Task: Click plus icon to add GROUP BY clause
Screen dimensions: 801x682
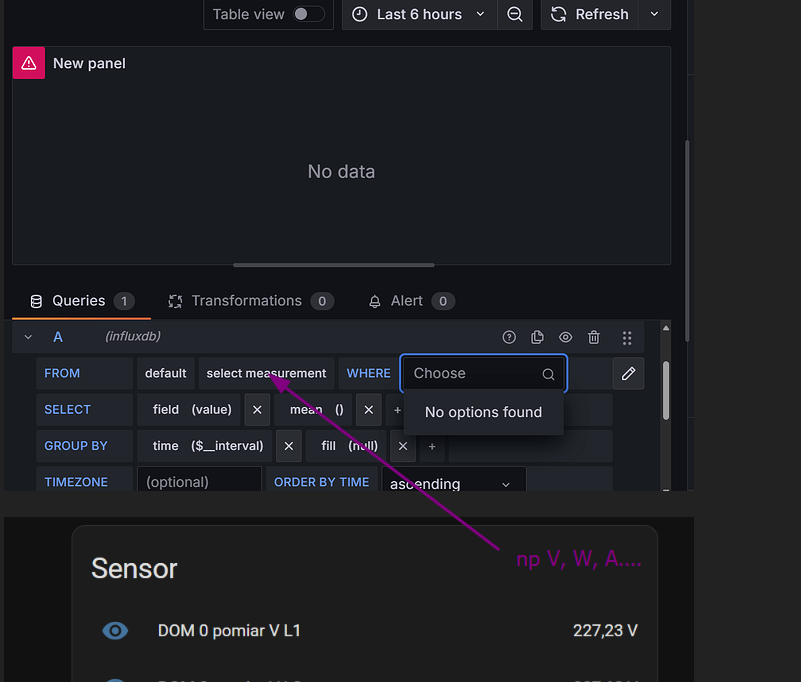Action: point(432,446)
